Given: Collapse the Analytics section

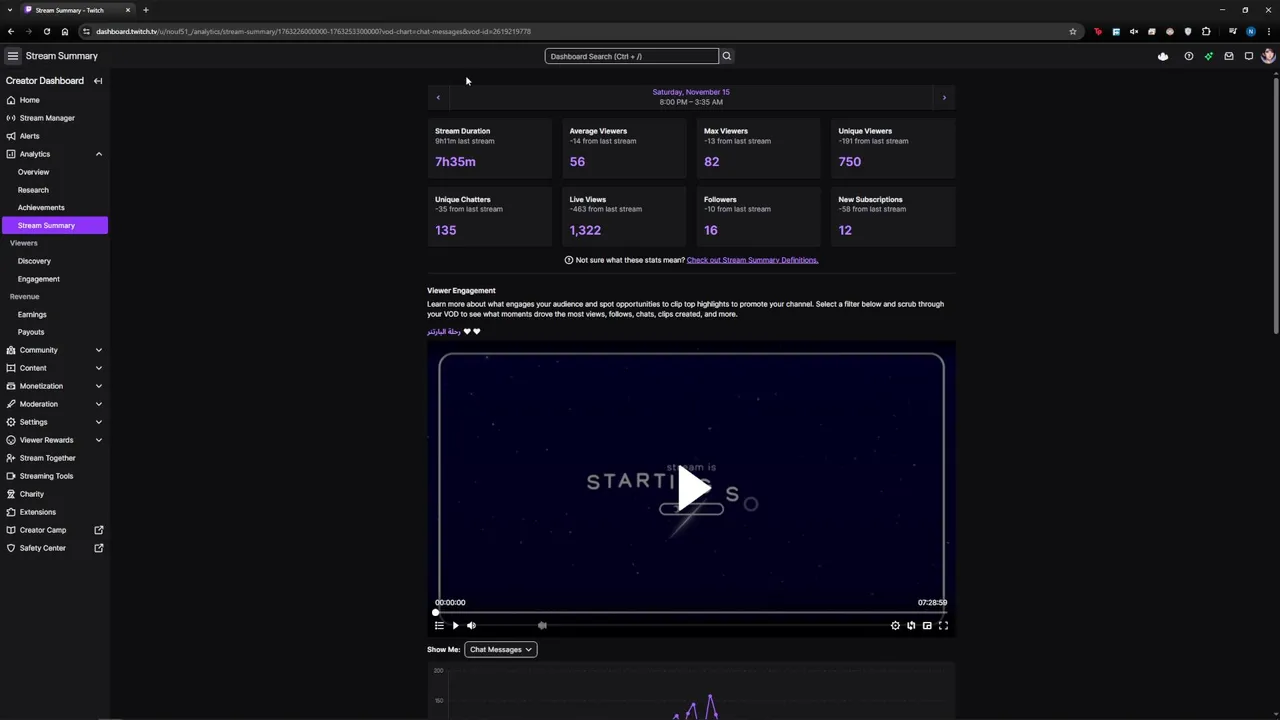Looking at the screenshot, I should [x=98, y=154].
